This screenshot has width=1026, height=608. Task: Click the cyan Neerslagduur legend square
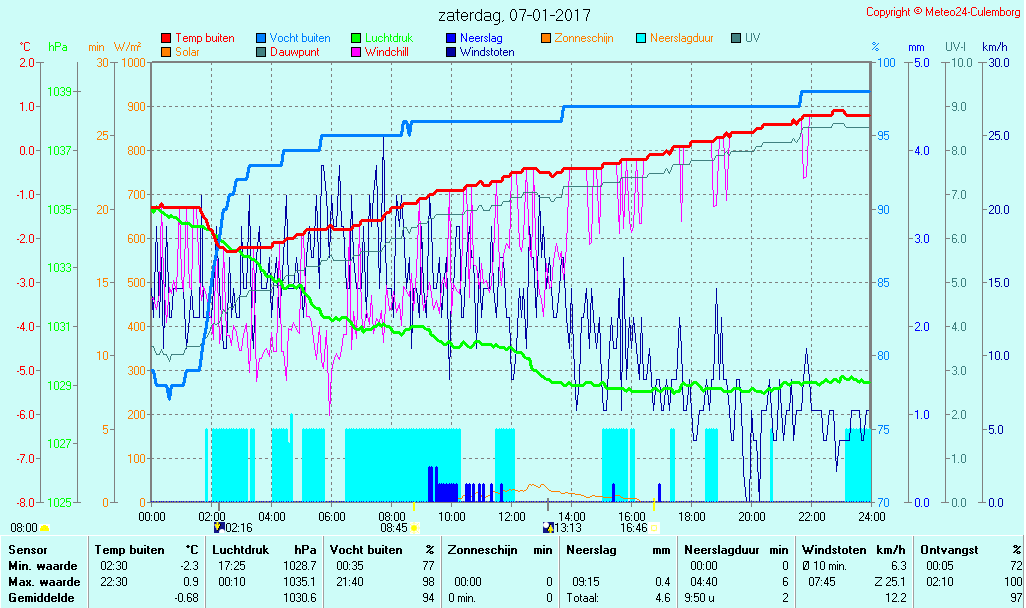(x=641, y=38)
